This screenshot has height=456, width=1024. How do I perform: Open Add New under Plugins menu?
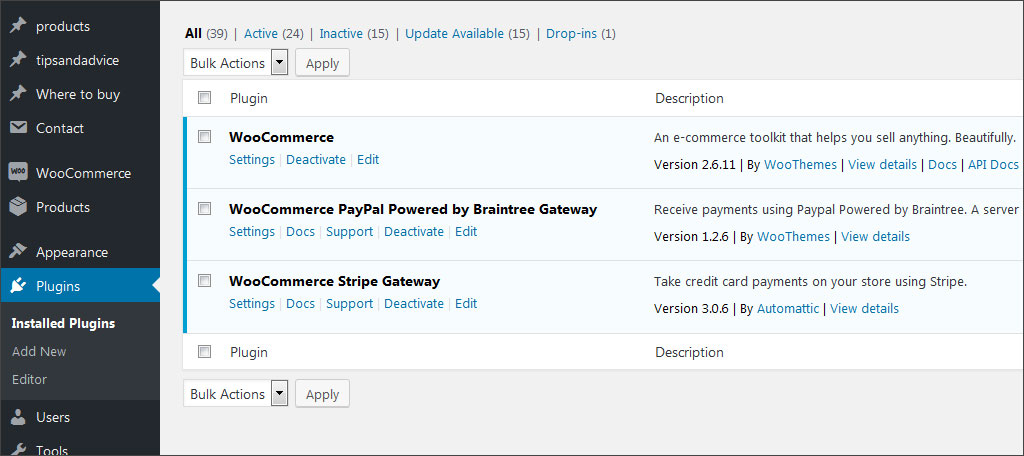tap(39, 351)
